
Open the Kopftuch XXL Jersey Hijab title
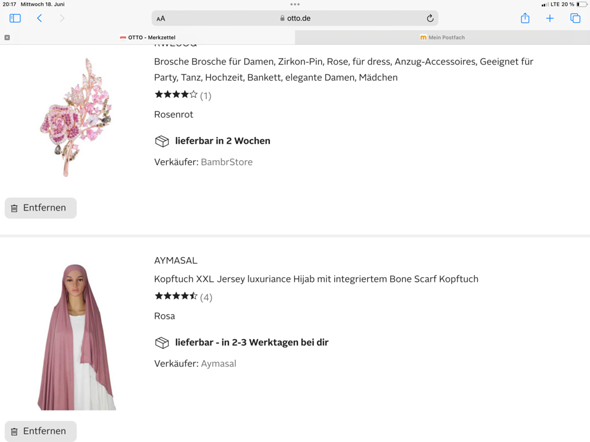point(316,279)
